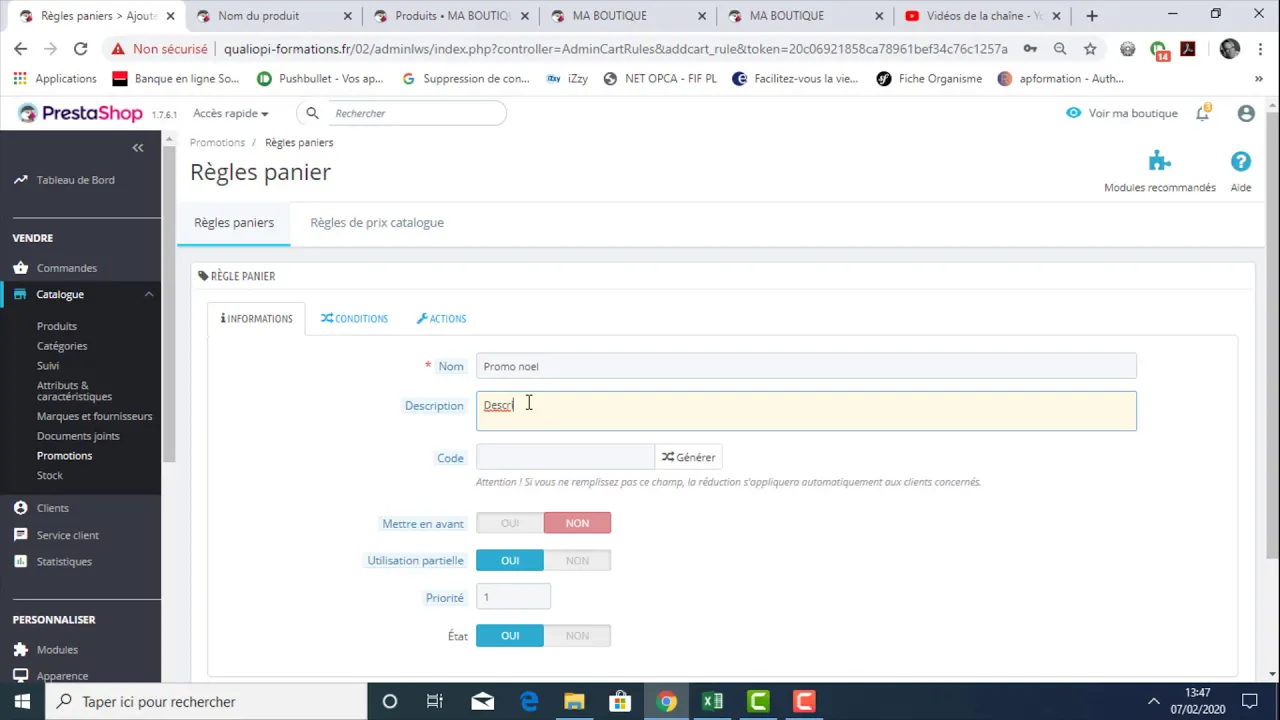
Task: Open Excel from the taskbar
Action: click(712, 702)
